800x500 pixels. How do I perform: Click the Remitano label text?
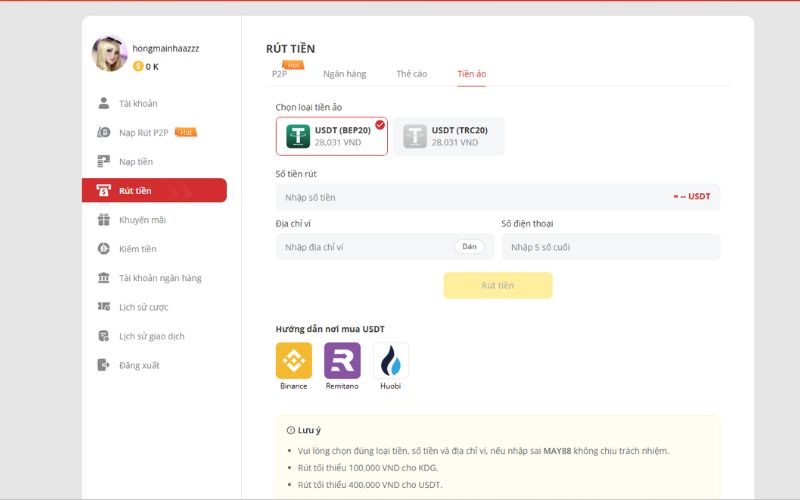[x=342, y=386]
